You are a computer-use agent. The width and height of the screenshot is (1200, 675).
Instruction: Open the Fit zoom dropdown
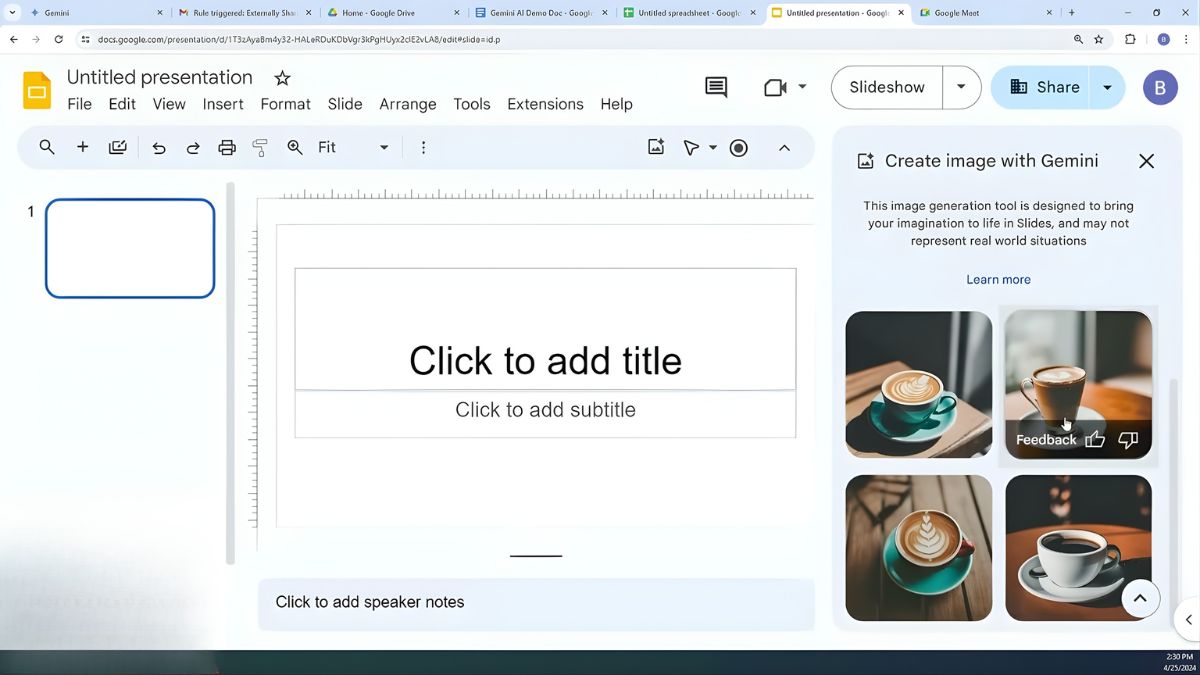click(x=384, y=147)
